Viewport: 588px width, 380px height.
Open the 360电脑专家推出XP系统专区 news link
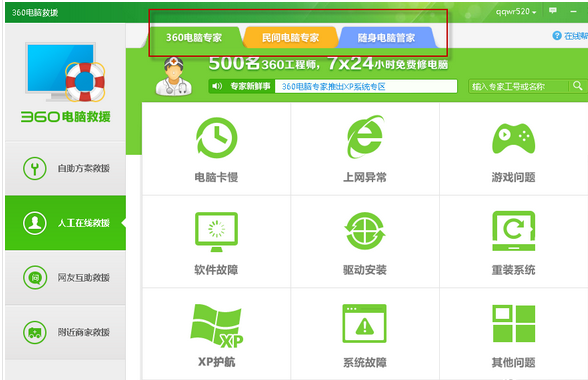[x=334, y=87]
